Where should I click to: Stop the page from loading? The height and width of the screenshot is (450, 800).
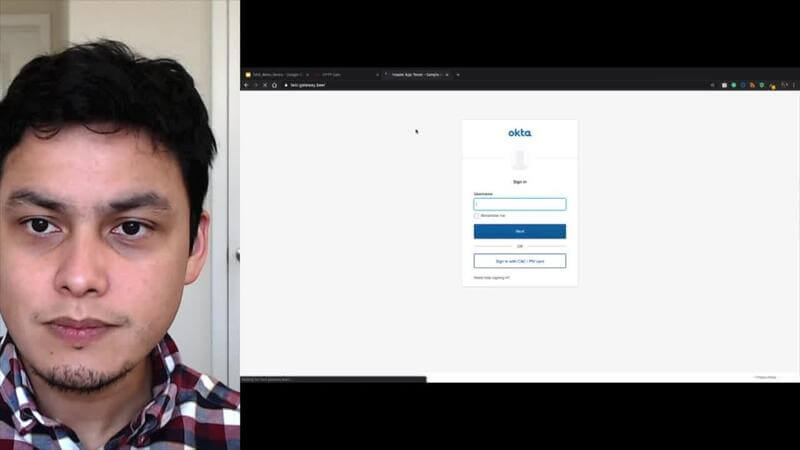point(264,85)
